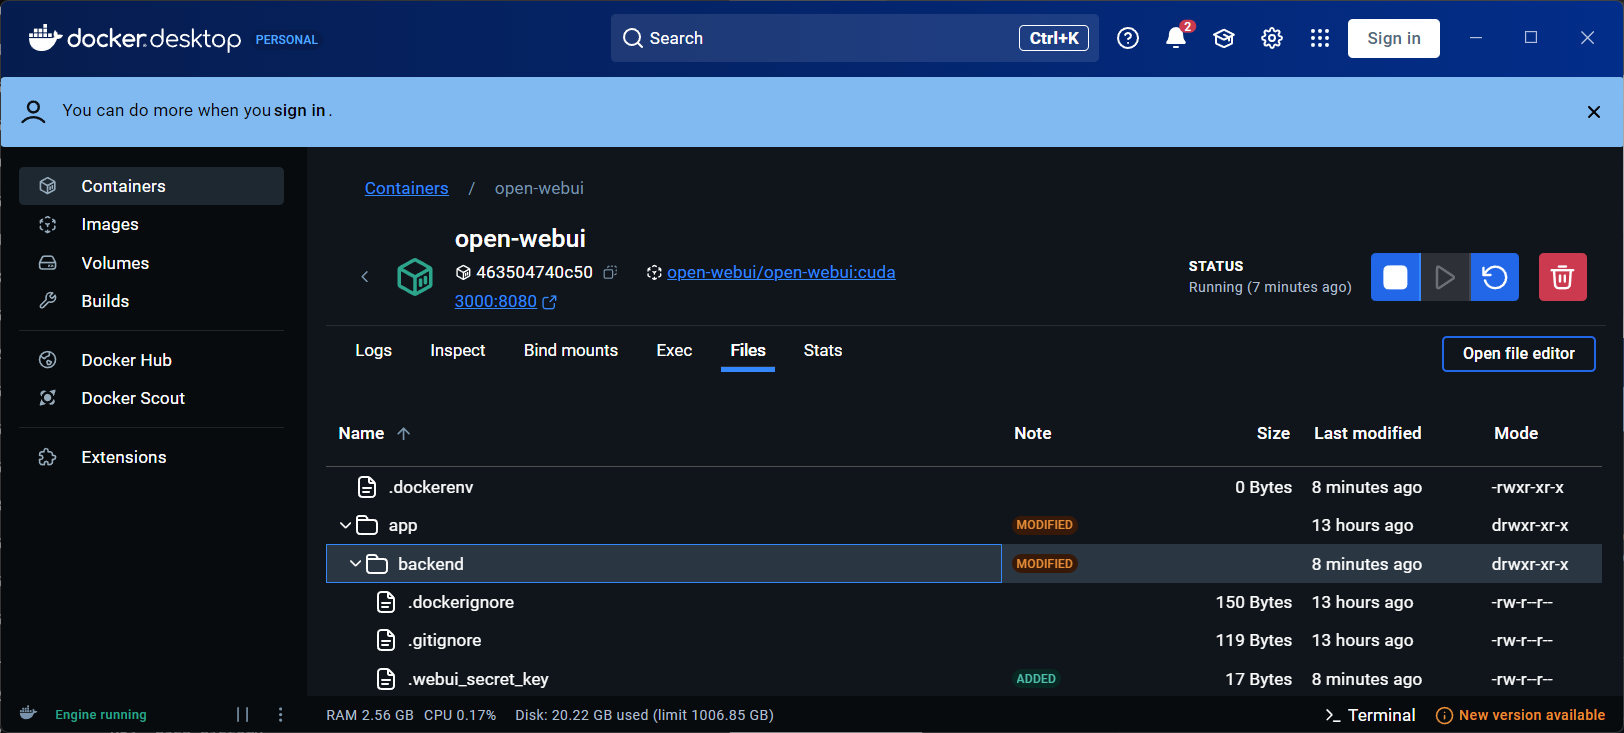Open the Learning center graduation cap icon
Viewport: 1624px width, 733px height.
click(1224, 38)
